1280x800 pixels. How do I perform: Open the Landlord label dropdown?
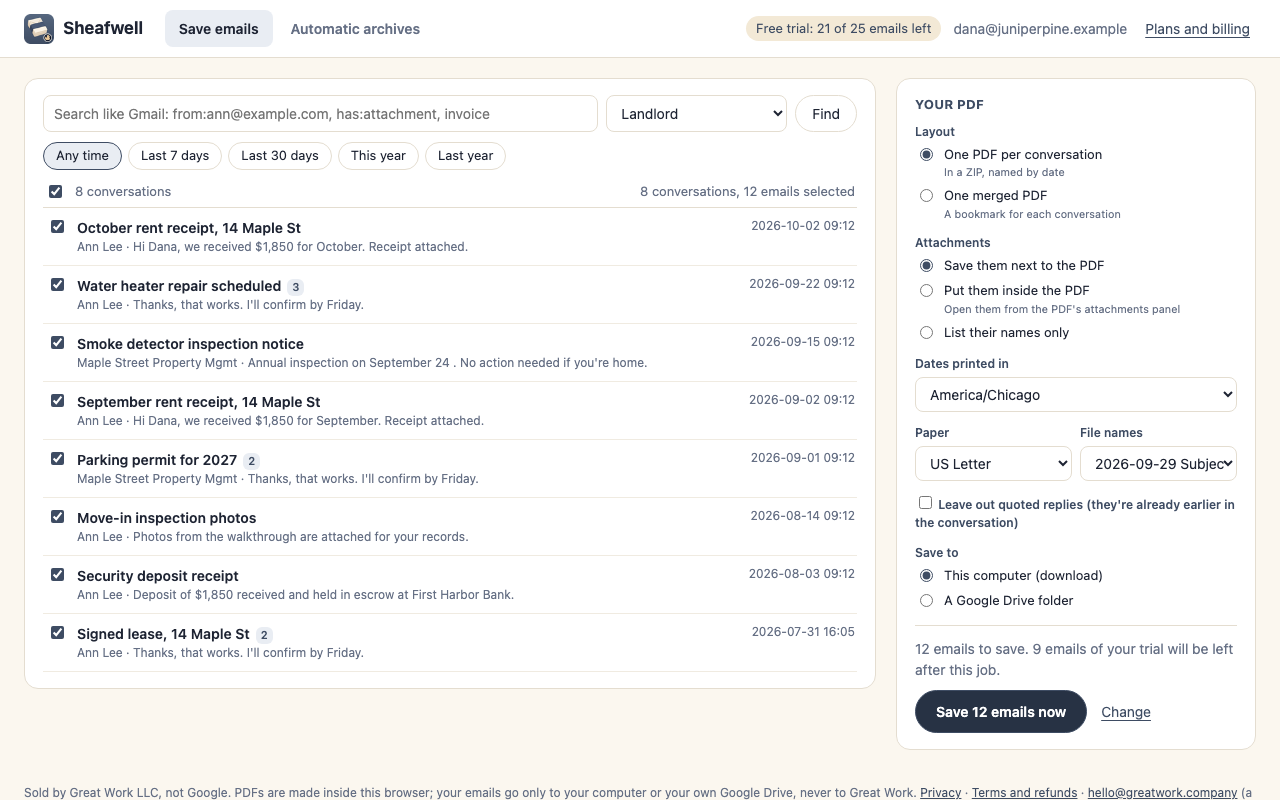697,114
